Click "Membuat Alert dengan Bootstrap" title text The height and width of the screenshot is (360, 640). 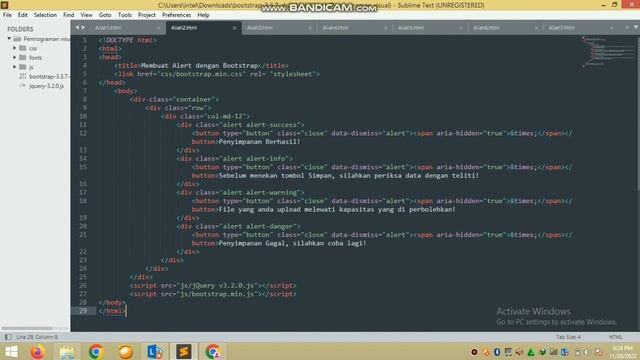tap(200, 65)
